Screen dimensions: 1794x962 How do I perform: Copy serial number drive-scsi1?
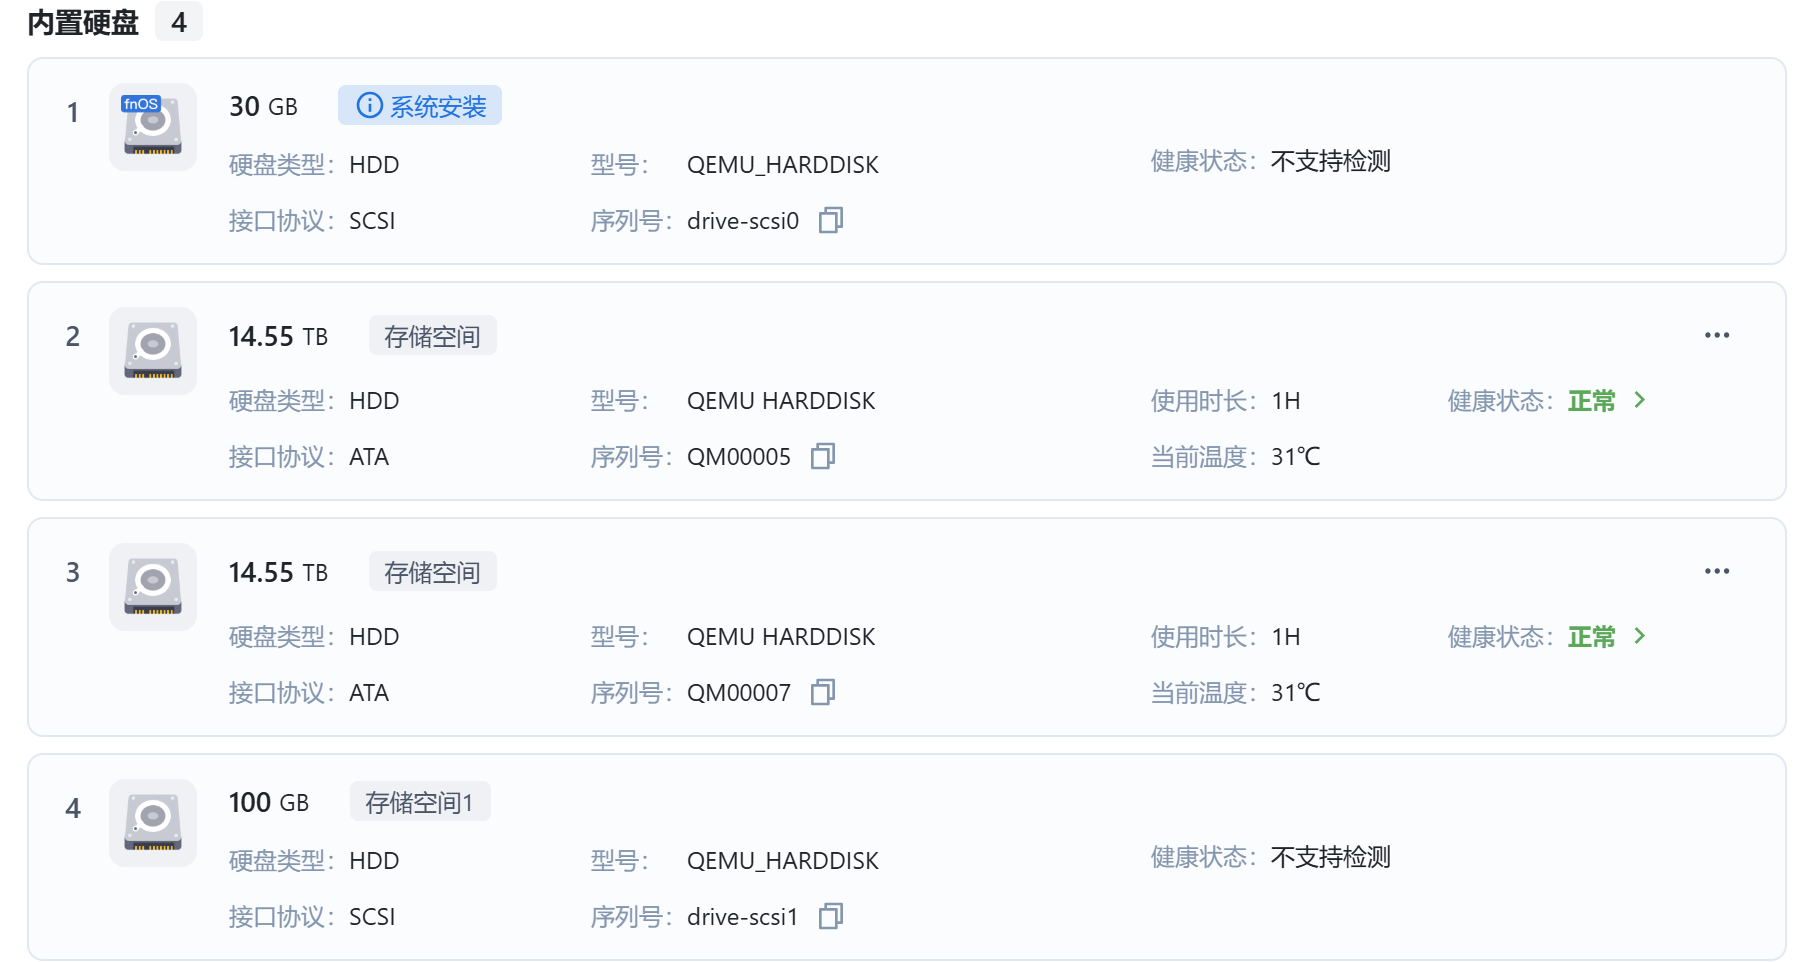831,916
